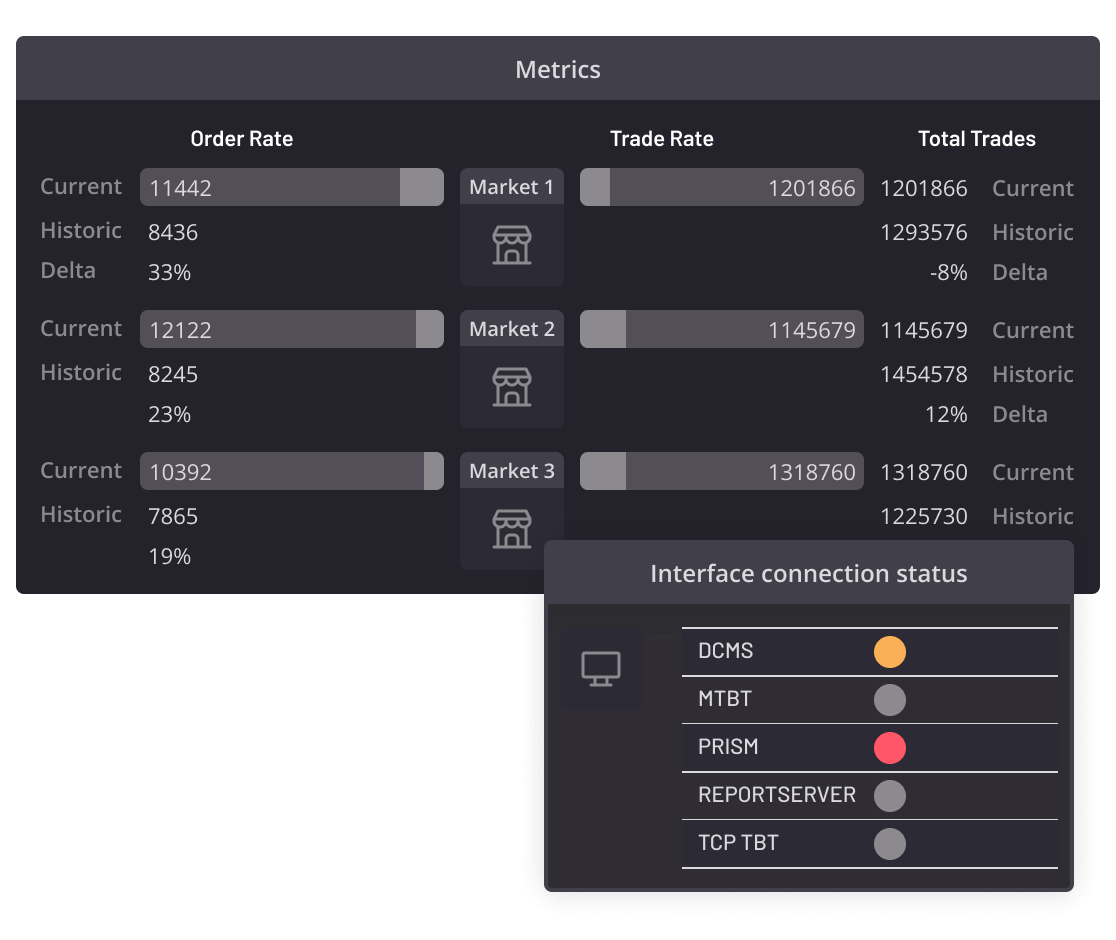Click the TCP TBT status indicator
The height and width of the screenshot is (940, 1116).
coord(890,843)
